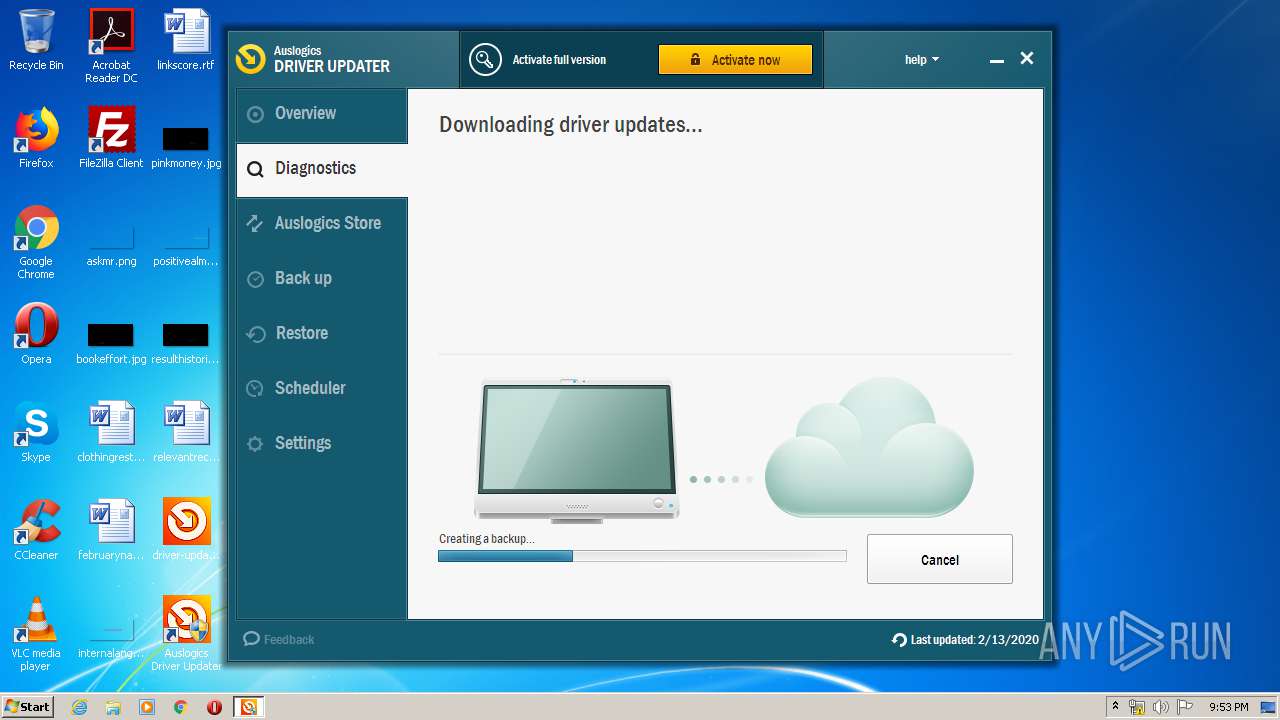Select positivealm desktop file

pos(186,246)
